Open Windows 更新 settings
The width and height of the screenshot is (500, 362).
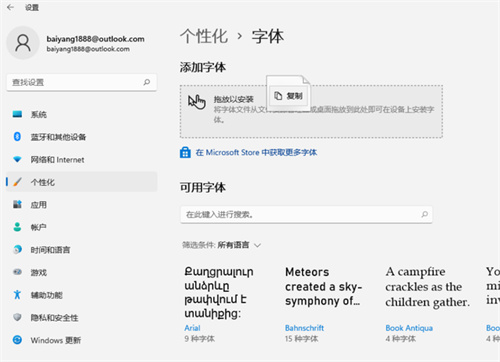point(82,340)
